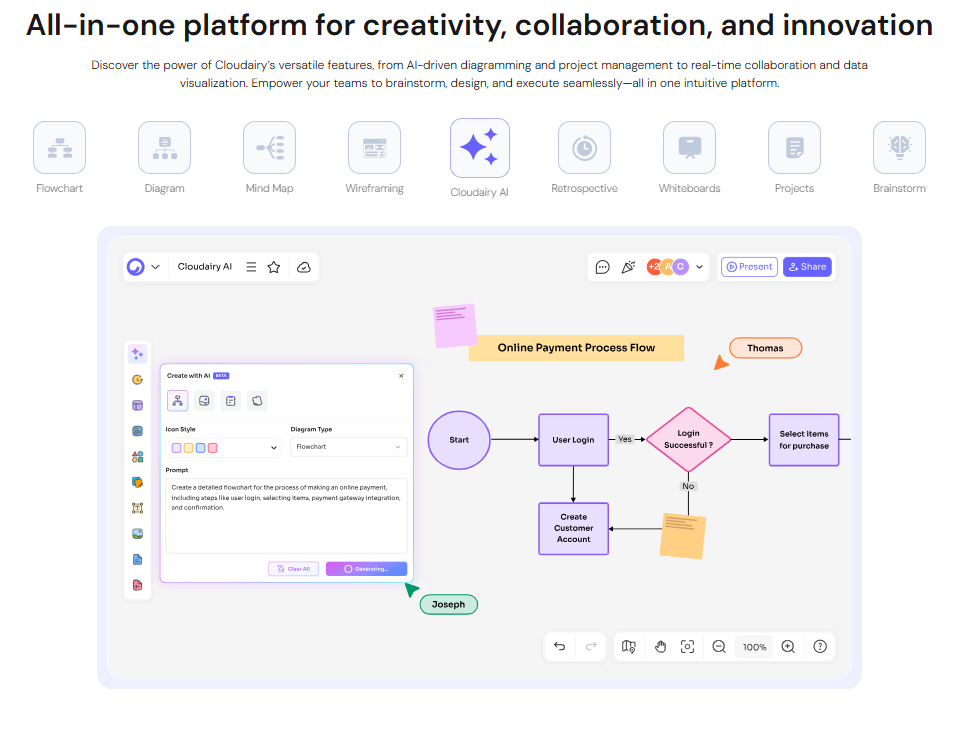
Task: Open the comments chat bubble icon
Action: (x=602, y=267)
